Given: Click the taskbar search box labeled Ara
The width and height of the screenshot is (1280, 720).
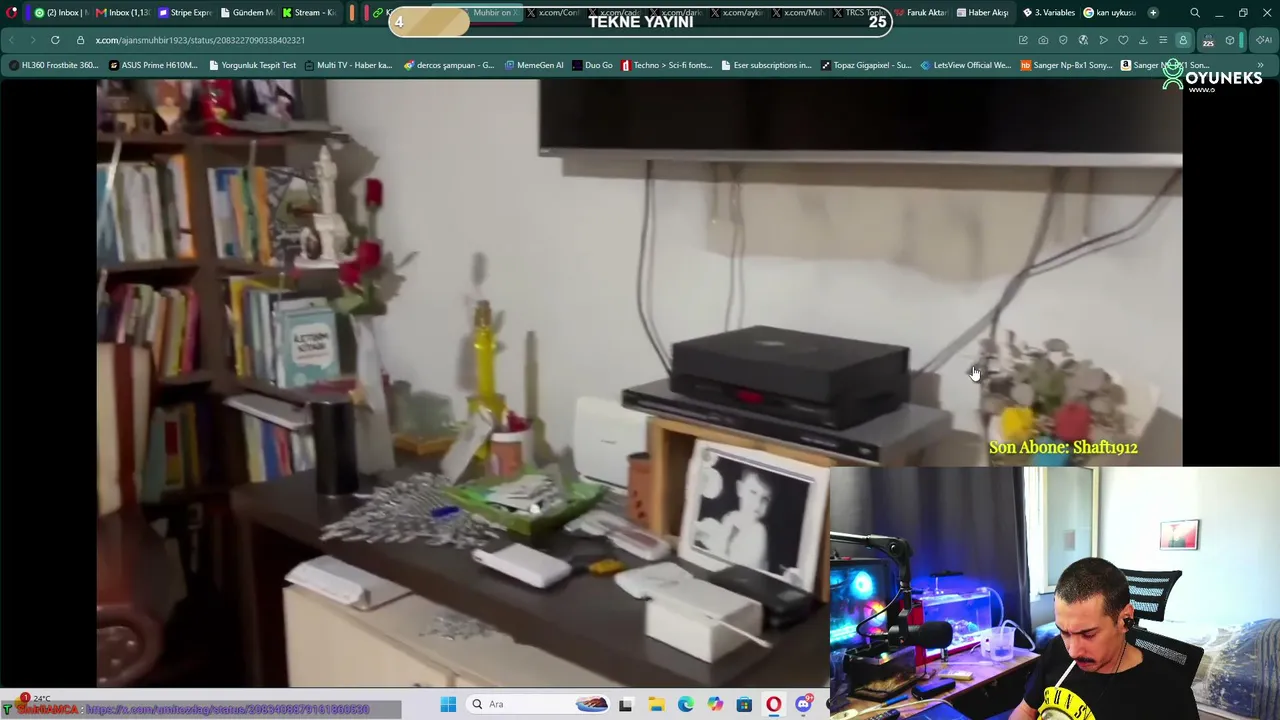Looking at the screenshot, I should click(540, 704).
